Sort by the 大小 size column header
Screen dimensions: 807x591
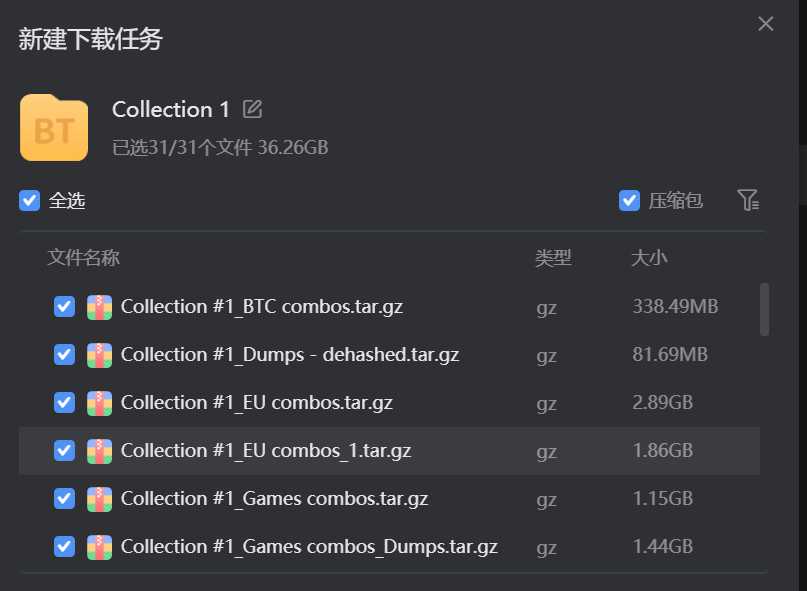coord(649,257)
